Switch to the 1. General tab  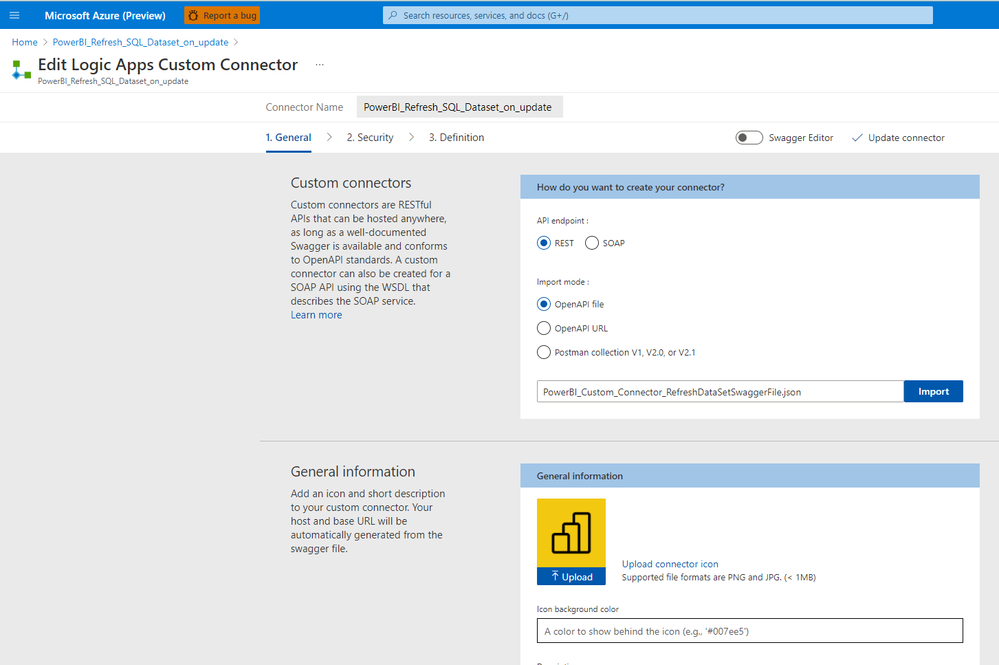click(289, 137)
